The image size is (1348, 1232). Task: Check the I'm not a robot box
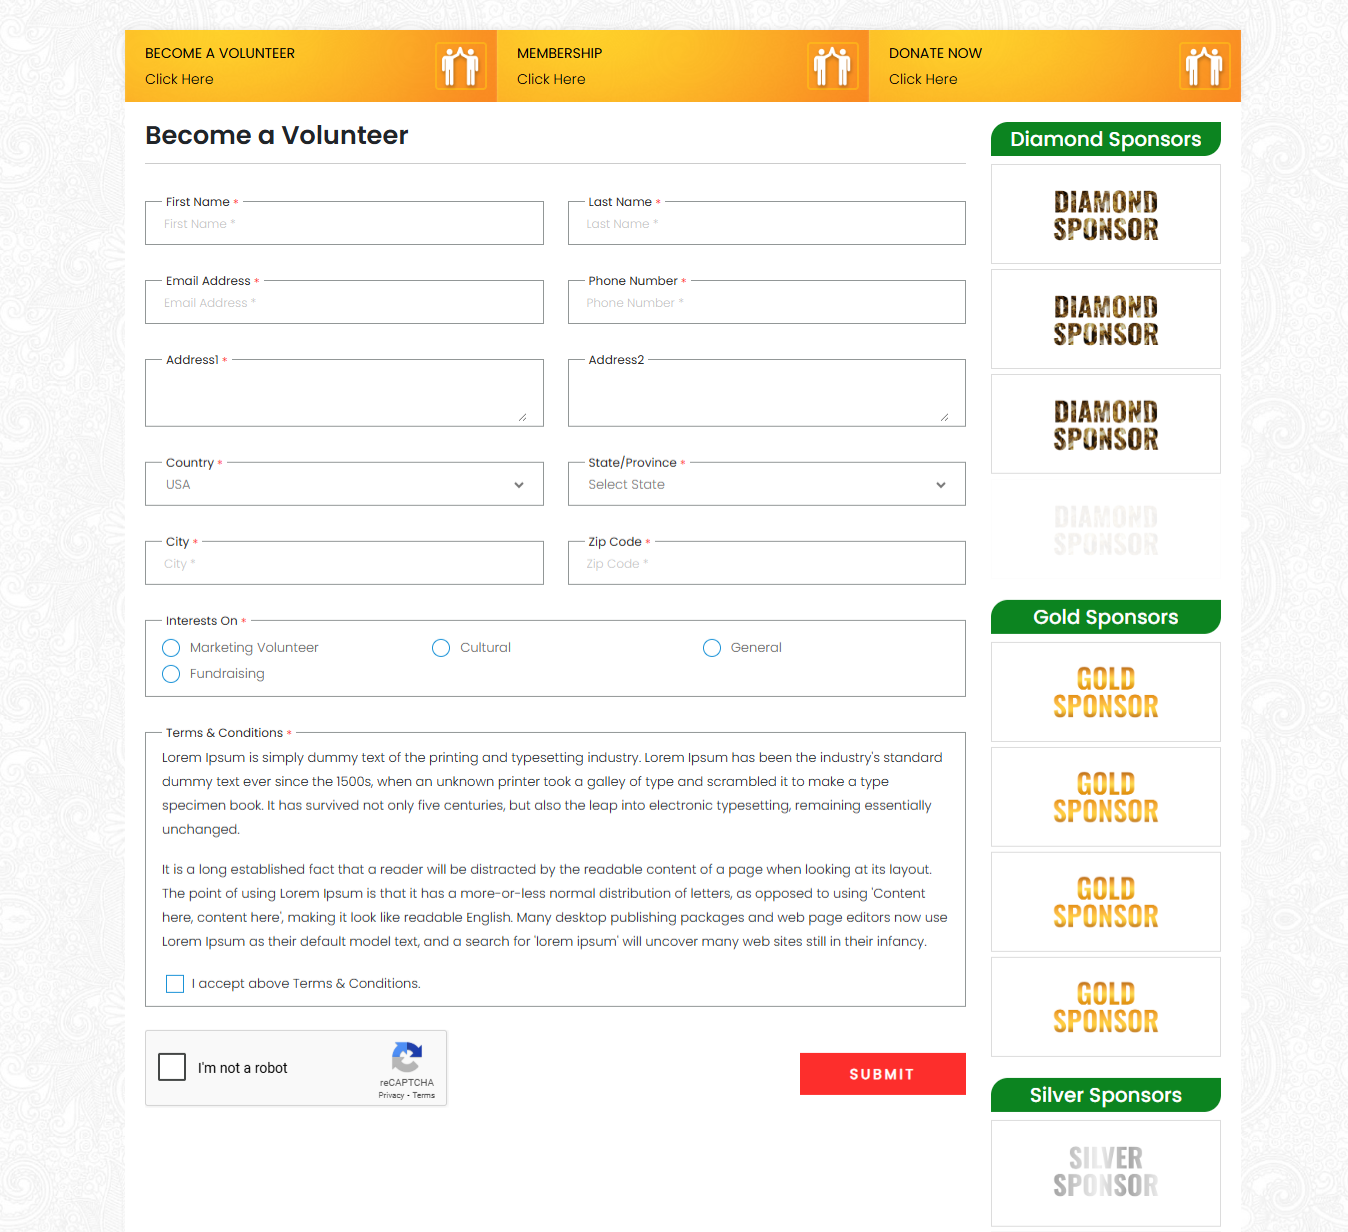tap(172, 1067)
